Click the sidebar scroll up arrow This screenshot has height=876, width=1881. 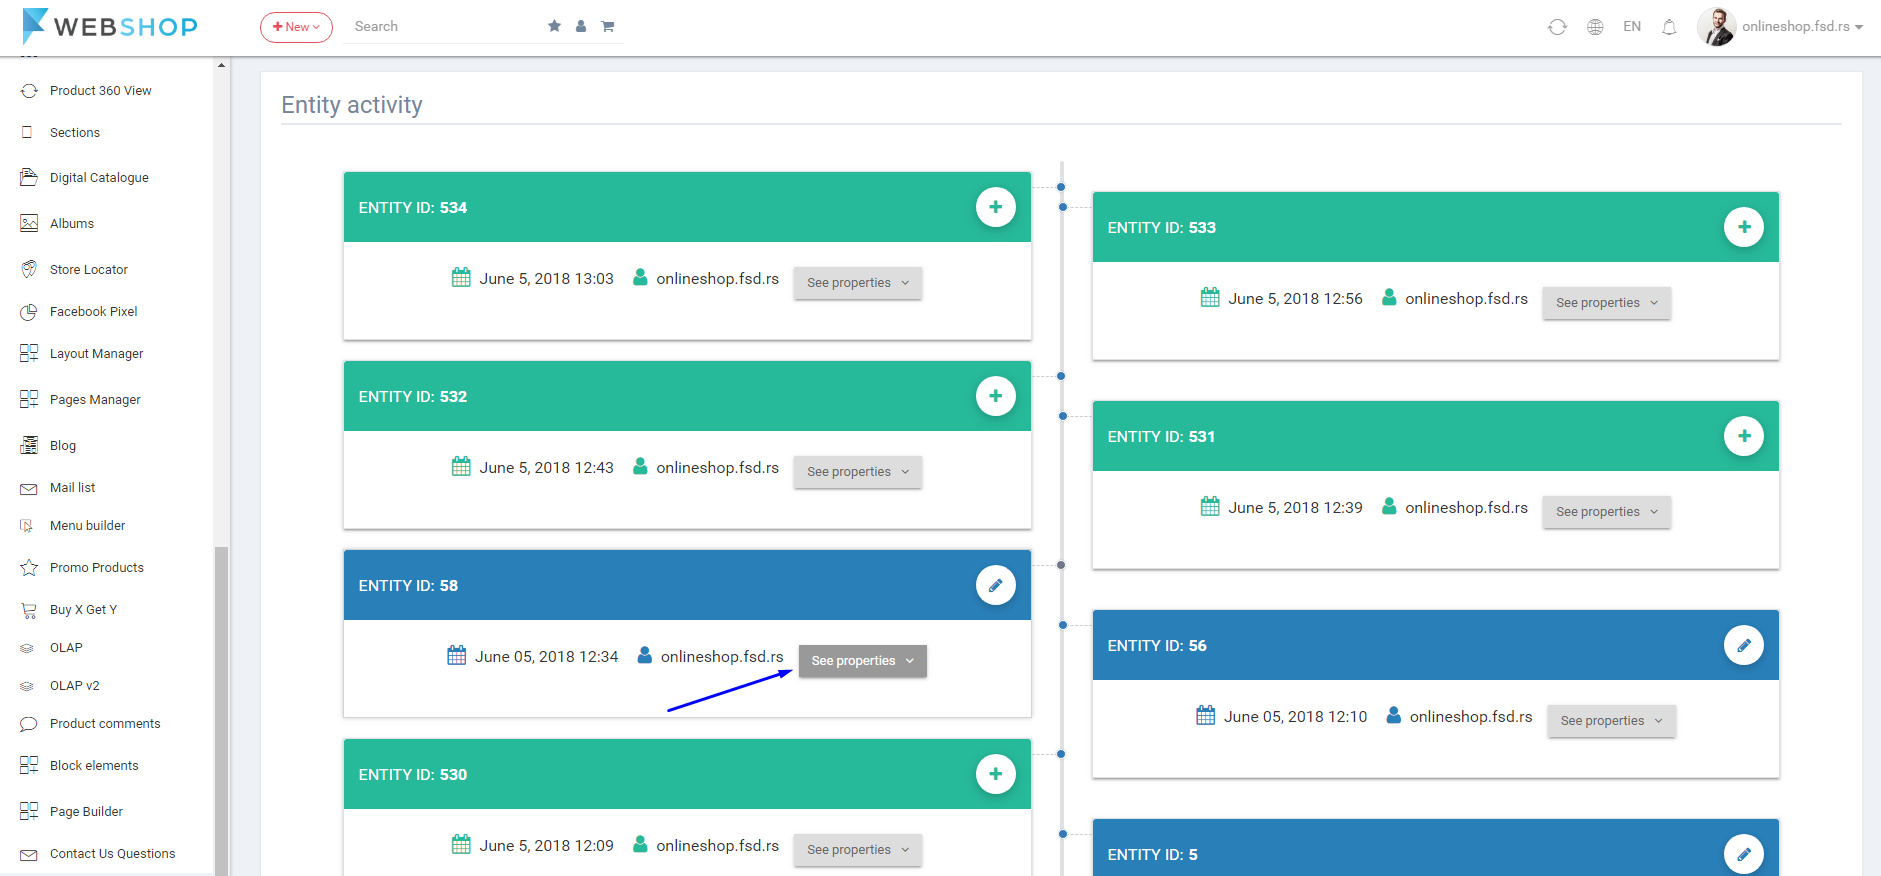click(x=222, y=65)
